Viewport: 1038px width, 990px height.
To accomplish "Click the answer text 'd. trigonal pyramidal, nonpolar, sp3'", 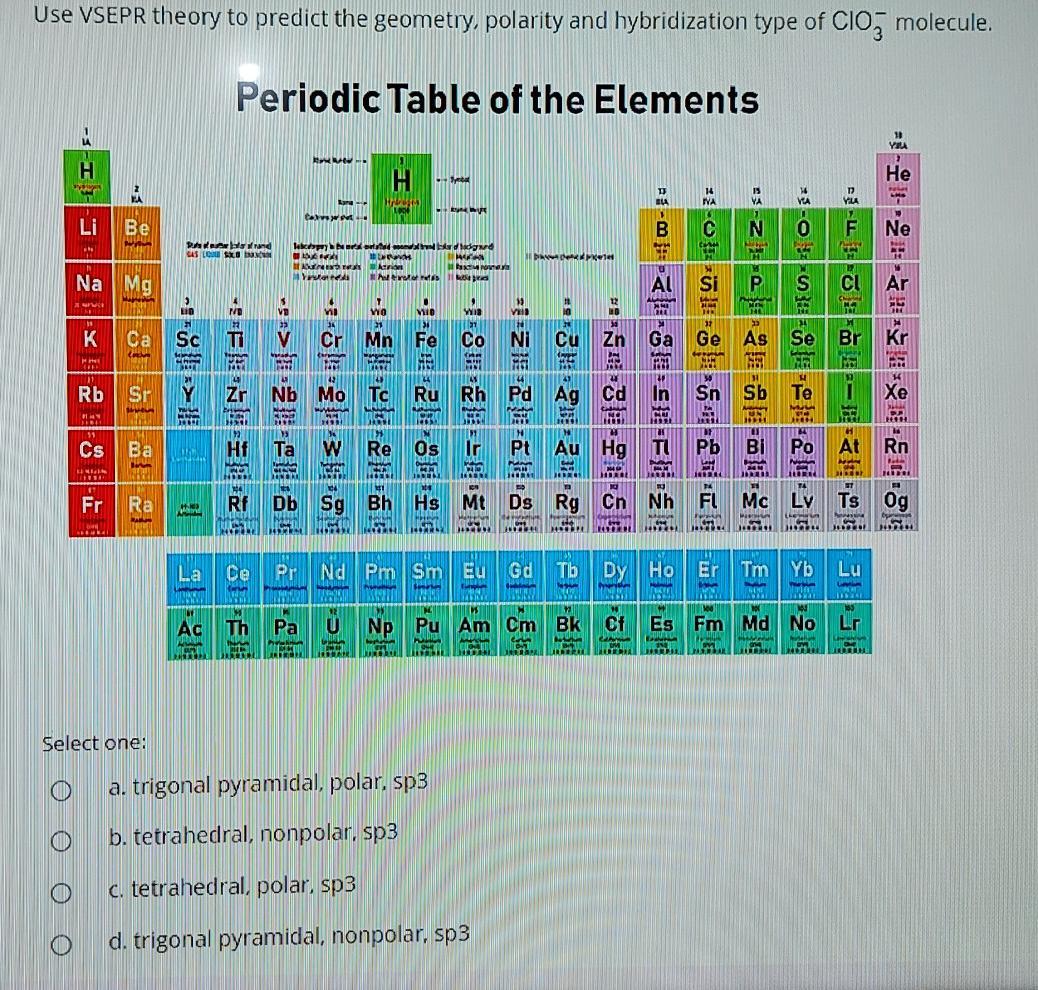I will coord(289,937).
